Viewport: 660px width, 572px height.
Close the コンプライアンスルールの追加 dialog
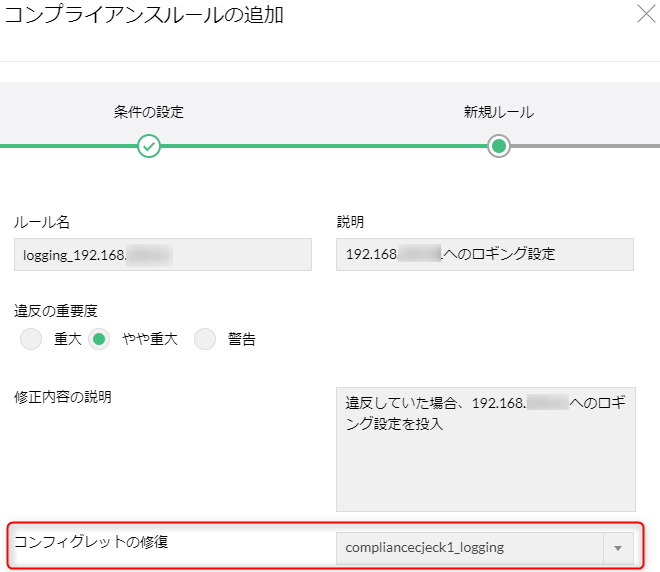(x=647, y=14)
